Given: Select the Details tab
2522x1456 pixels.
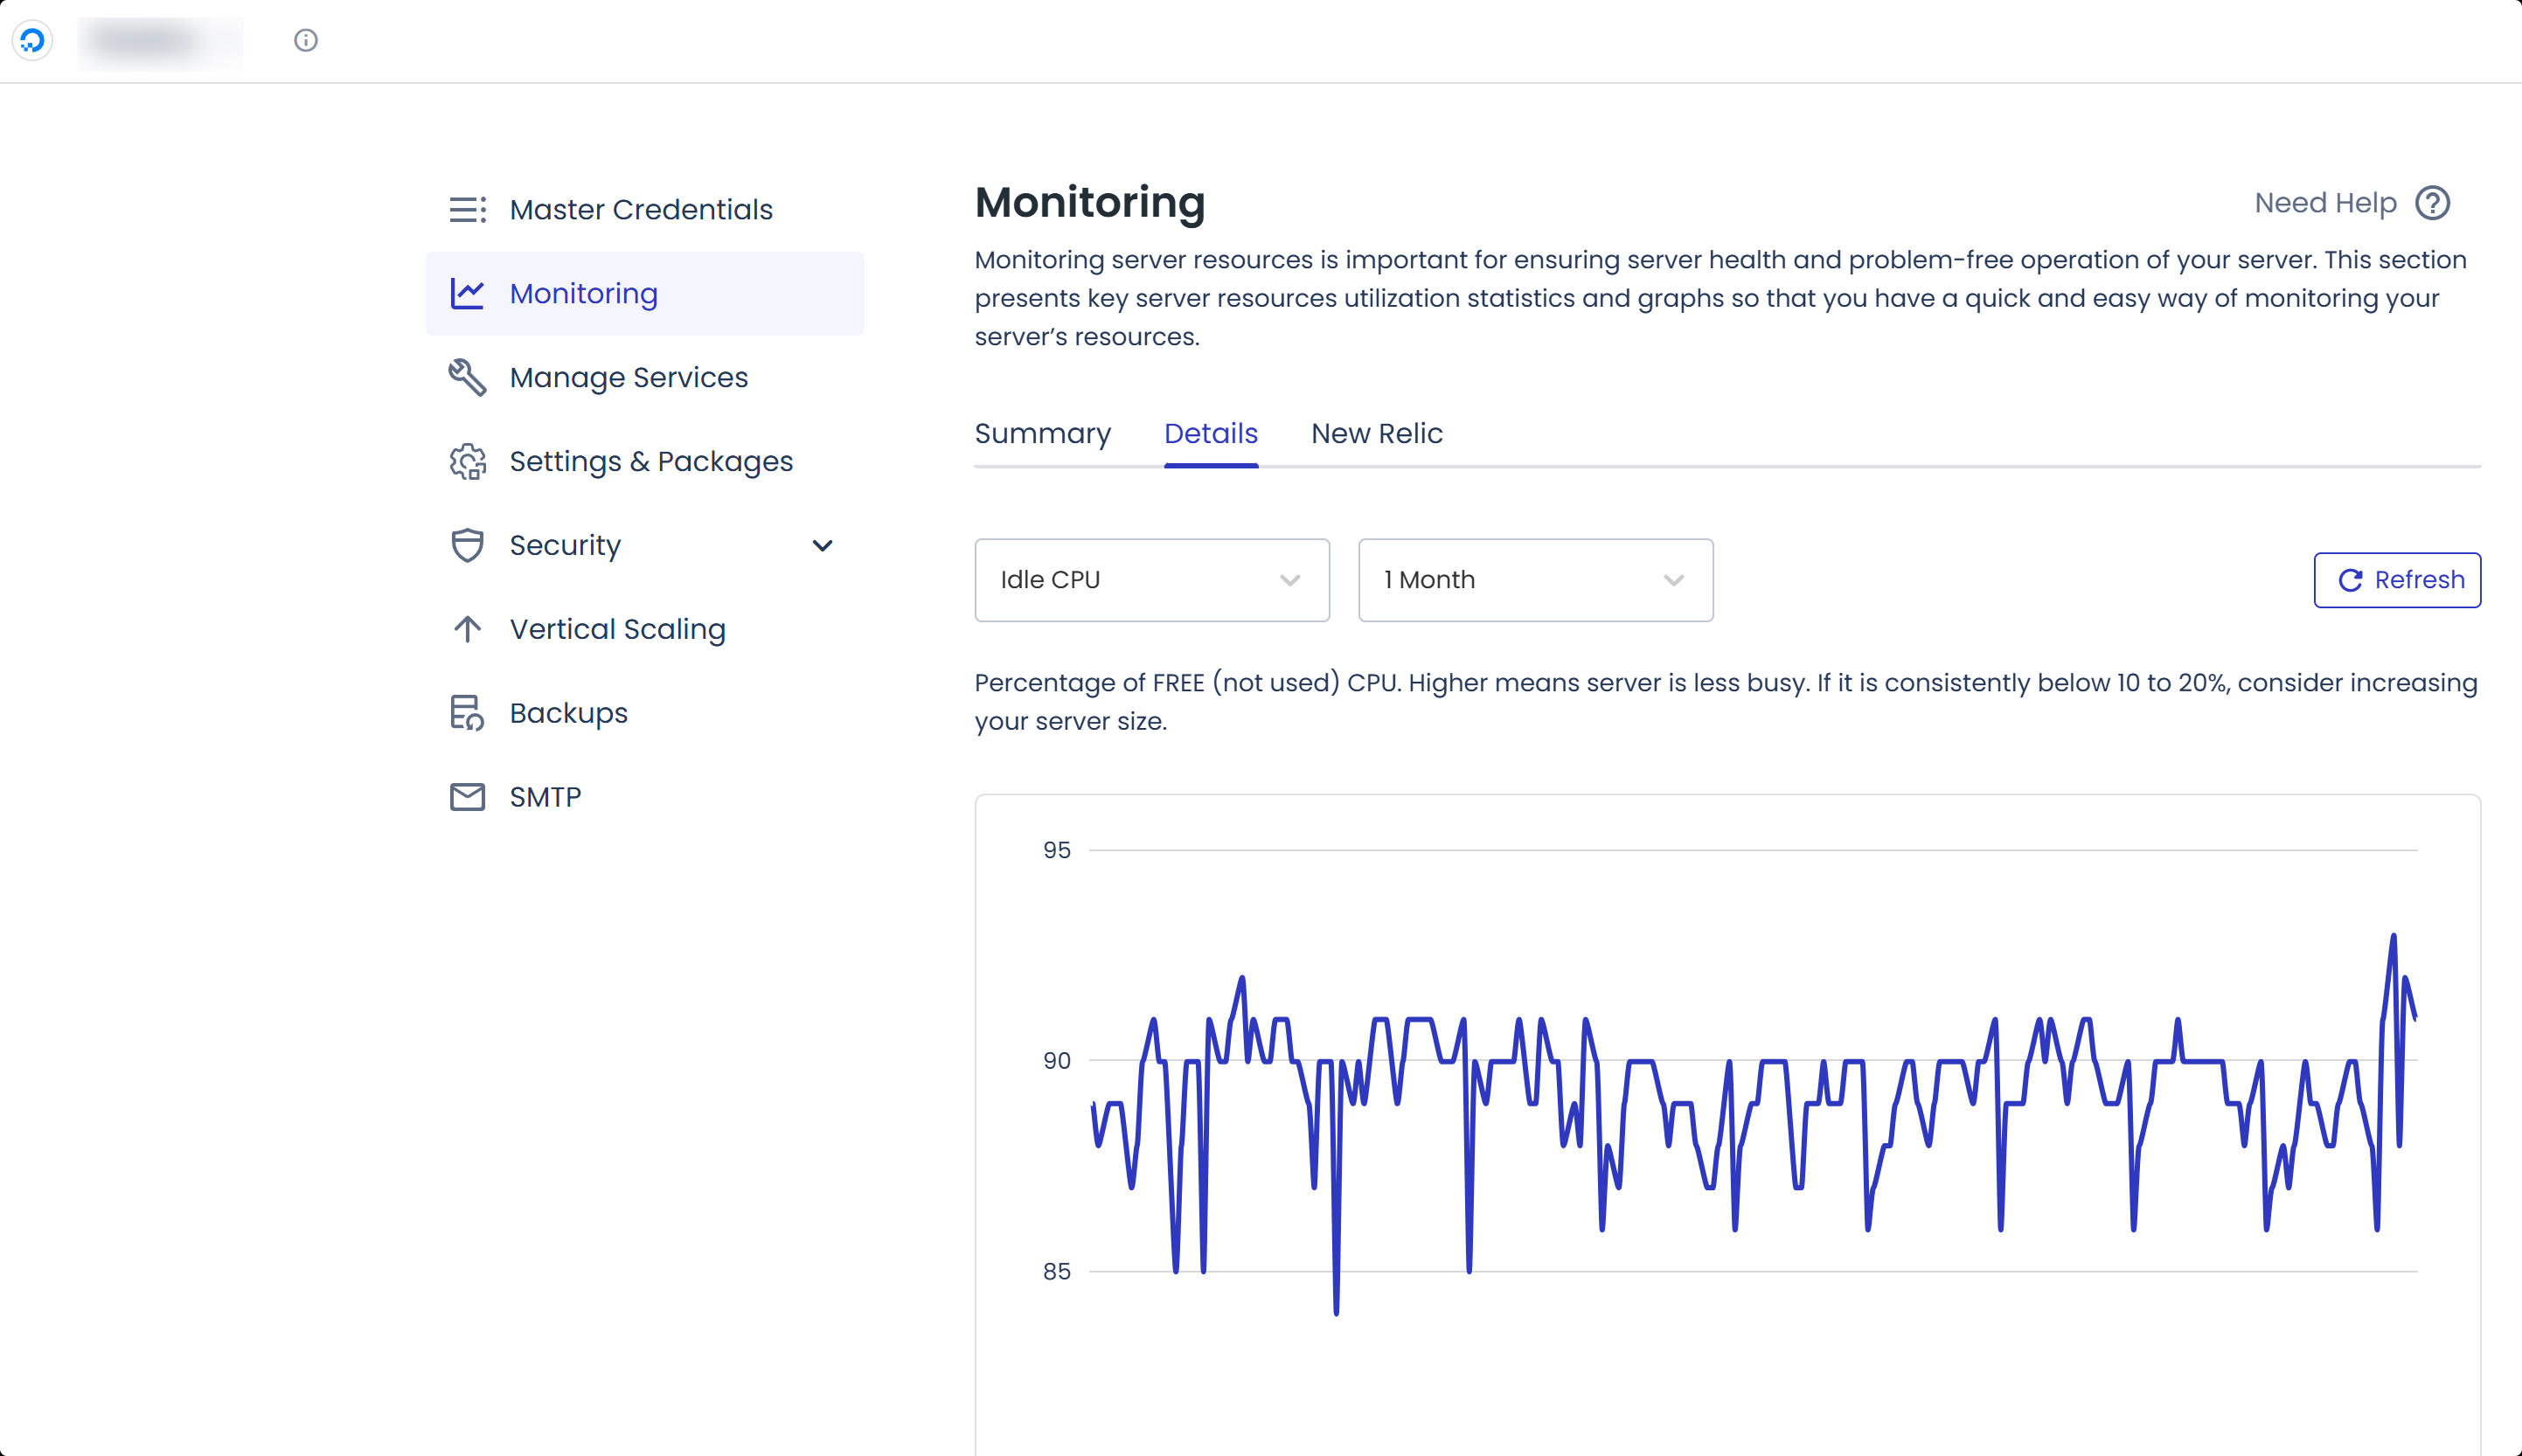Looking at the screenshot, I should [x=1210, y=434].
